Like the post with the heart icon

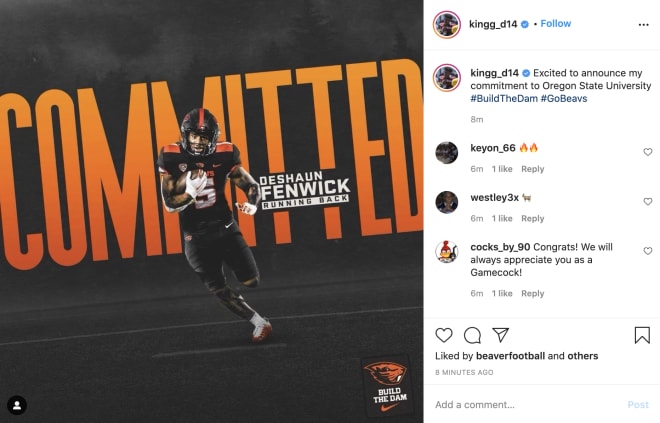[444, 335]
